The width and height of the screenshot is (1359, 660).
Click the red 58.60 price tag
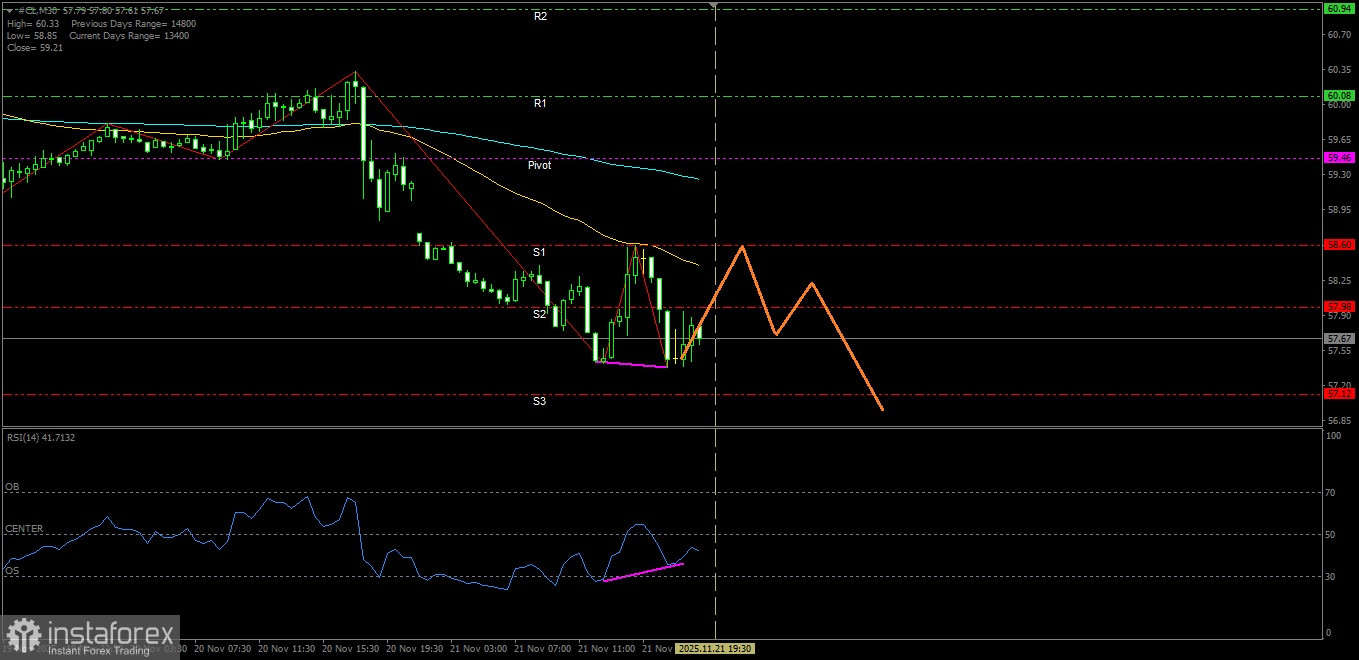point(1337,245)
